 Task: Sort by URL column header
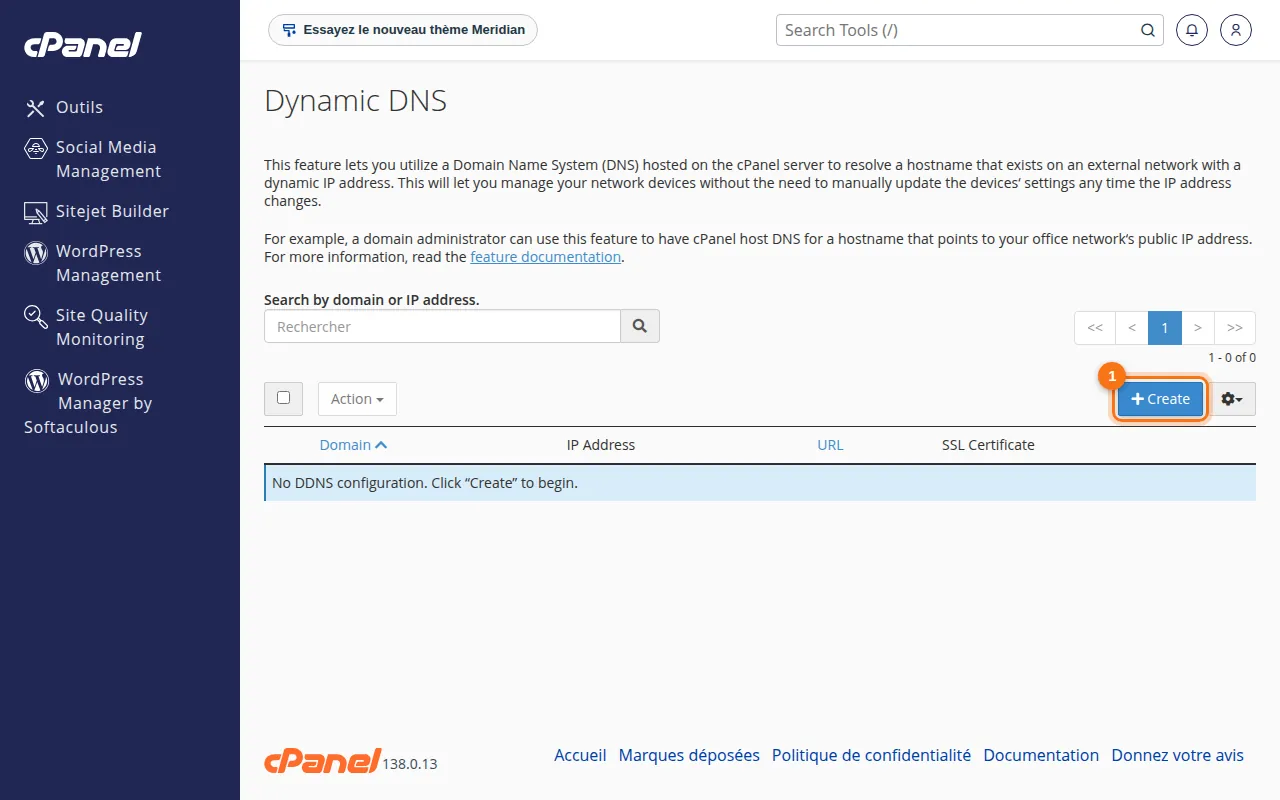coord(830,445)
